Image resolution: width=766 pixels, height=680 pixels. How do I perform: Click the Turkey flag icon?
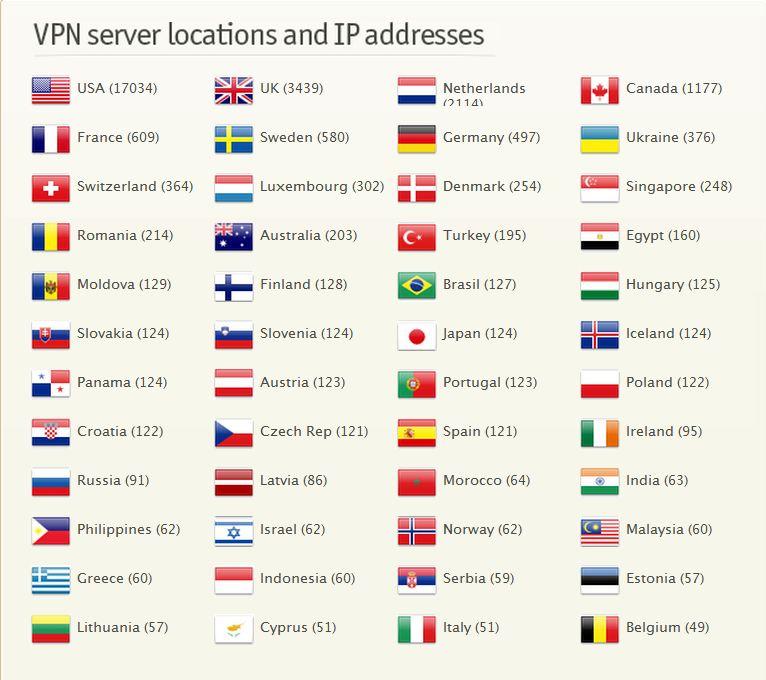417,237
